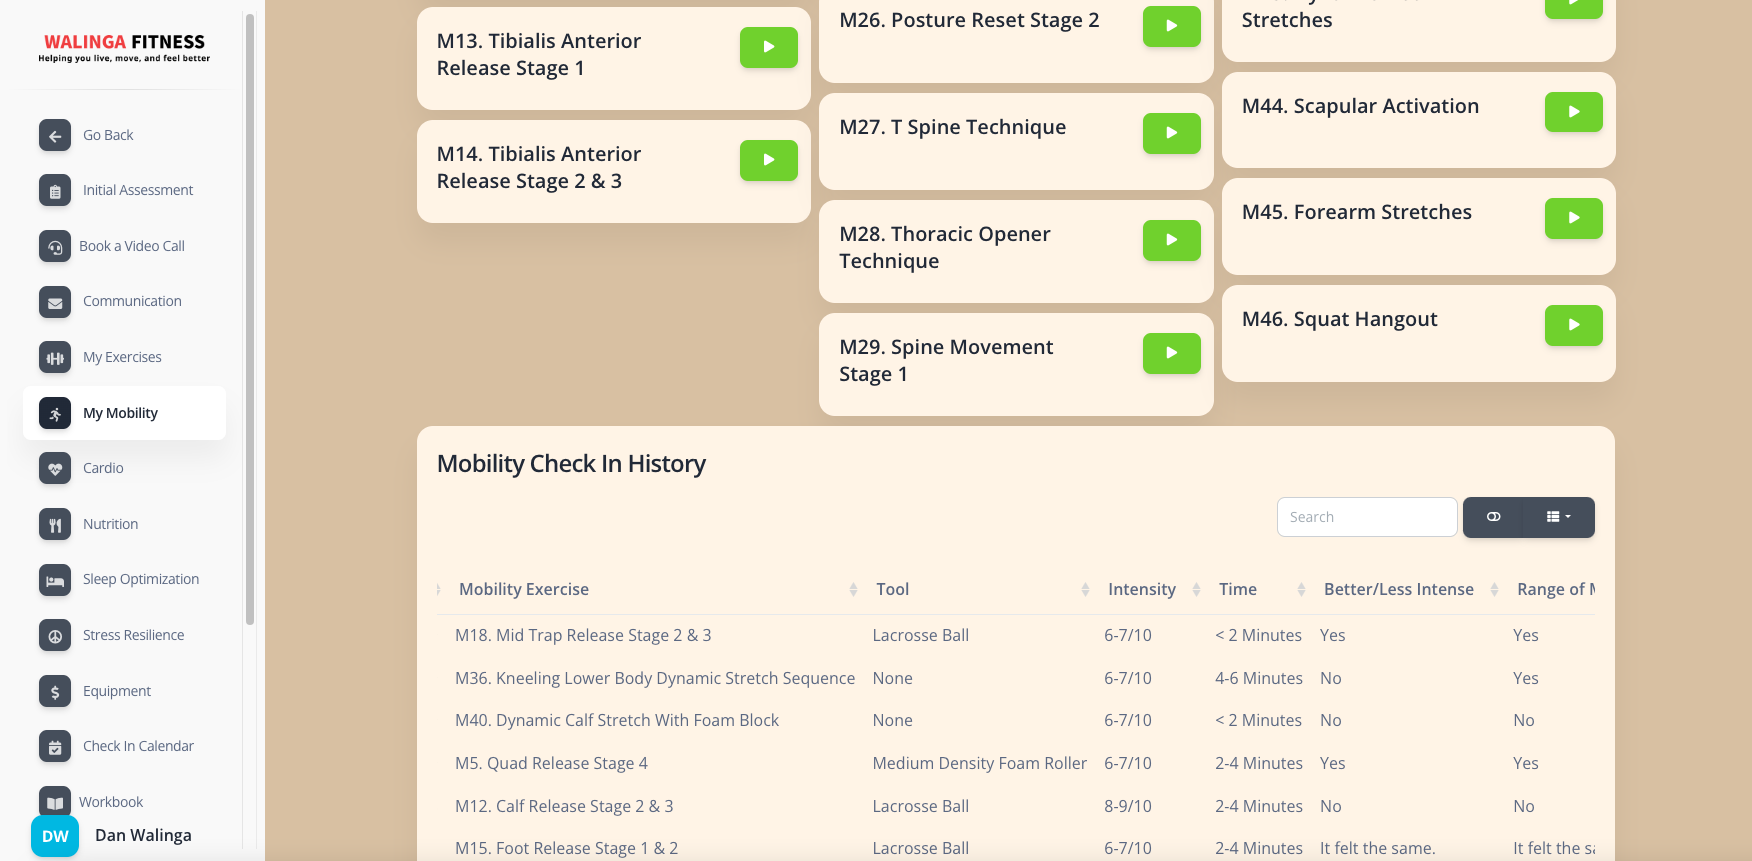Play M13 Tibialis Anterior Release Stage 1 video
Image resolution: width=1752 pixels, height=861 pixels.
point(769,47)
